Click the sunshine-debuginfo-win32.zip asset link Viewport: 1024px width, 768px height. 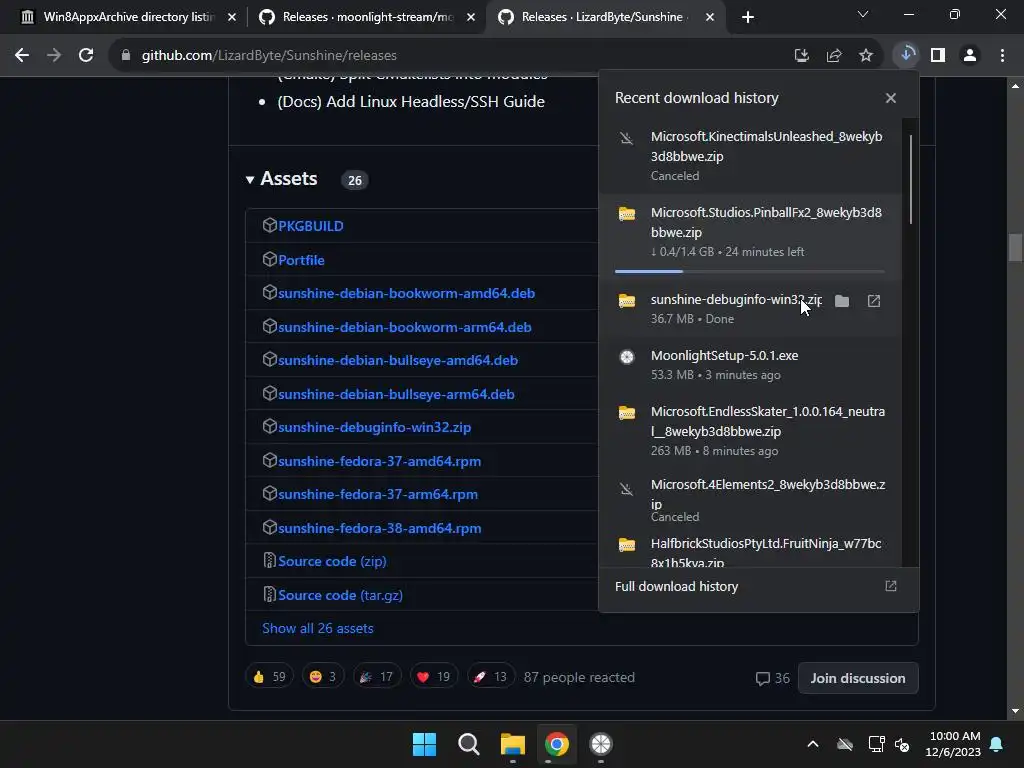(x=374, y=427)
